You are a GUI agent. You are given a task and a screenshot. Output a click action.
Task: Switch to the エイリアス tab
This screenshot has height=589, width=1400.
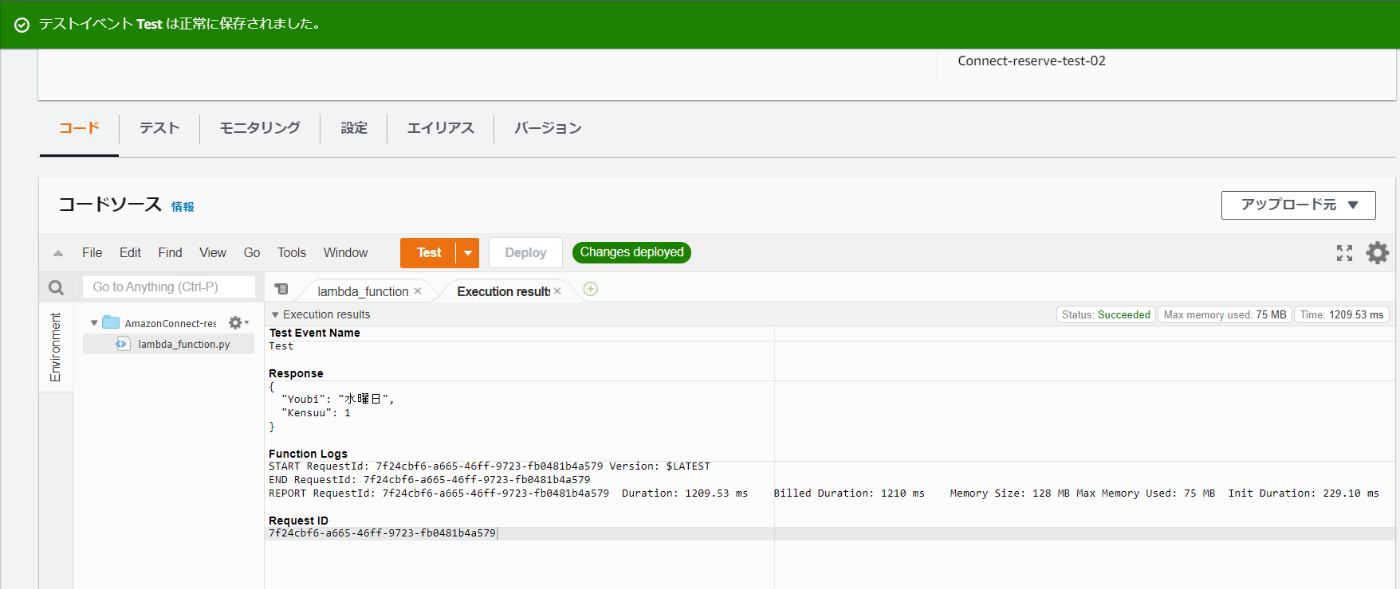[x=440, y=128]
